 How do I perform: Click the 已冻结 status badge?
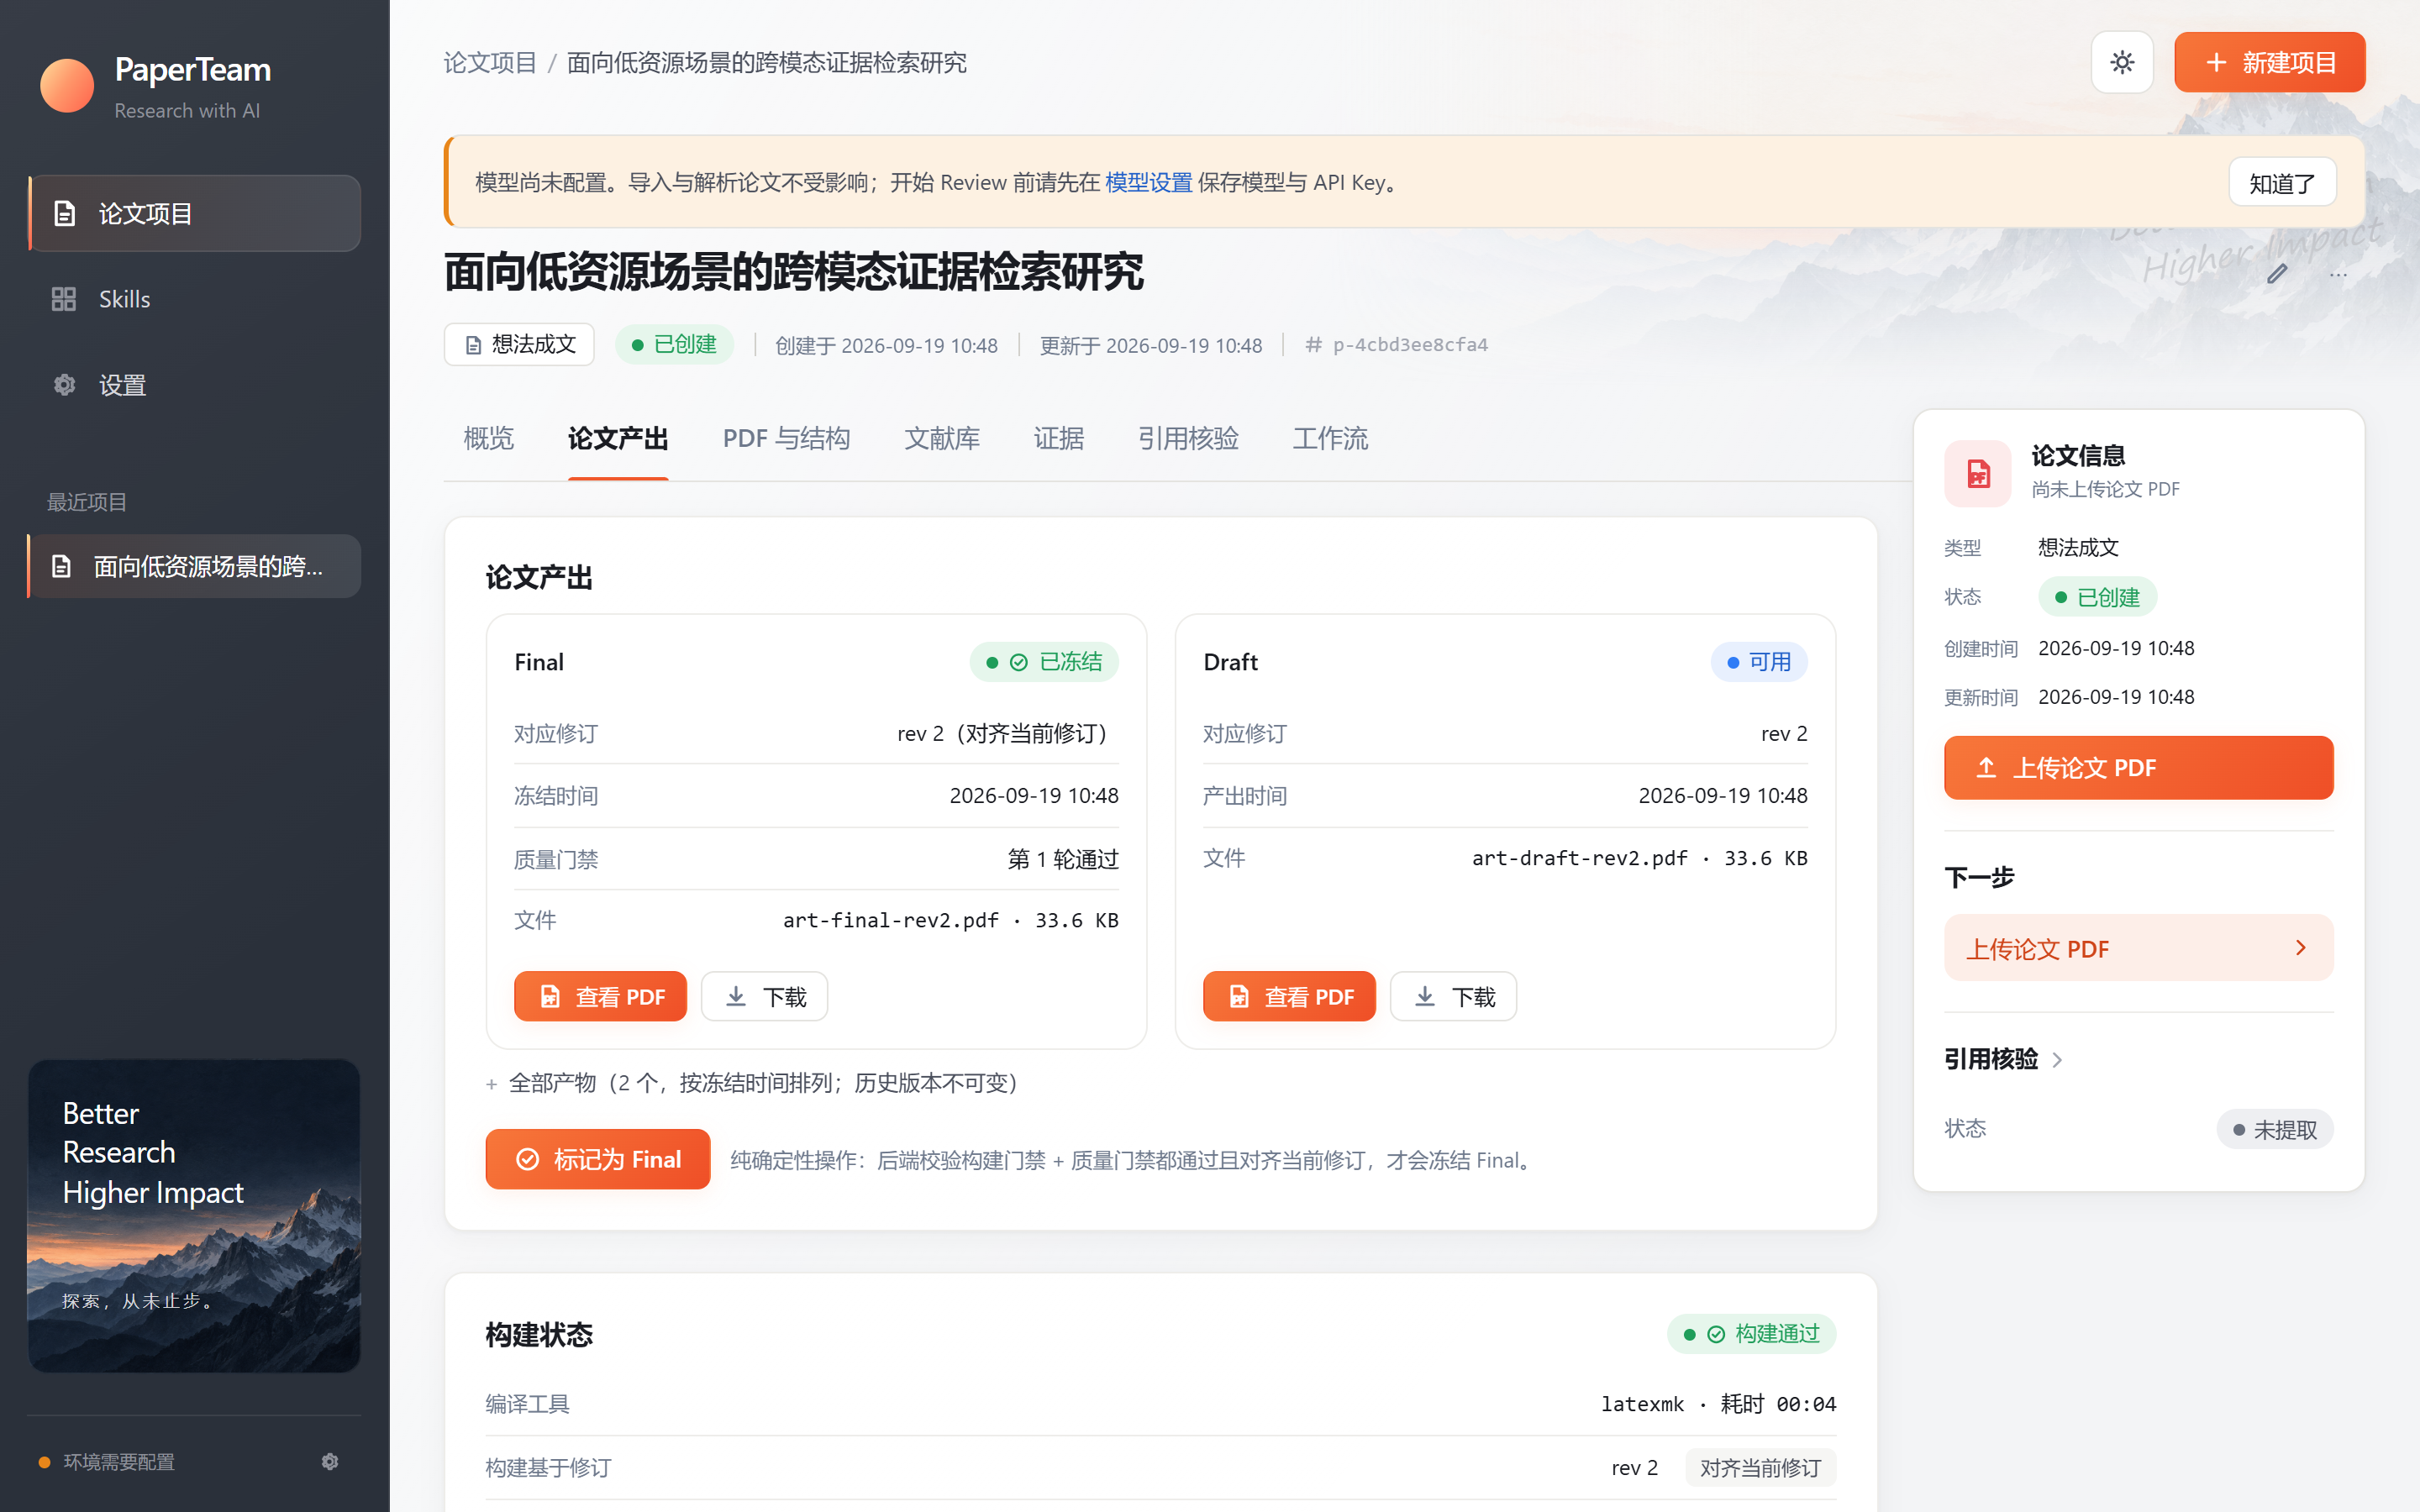[x=1043, y=662]
